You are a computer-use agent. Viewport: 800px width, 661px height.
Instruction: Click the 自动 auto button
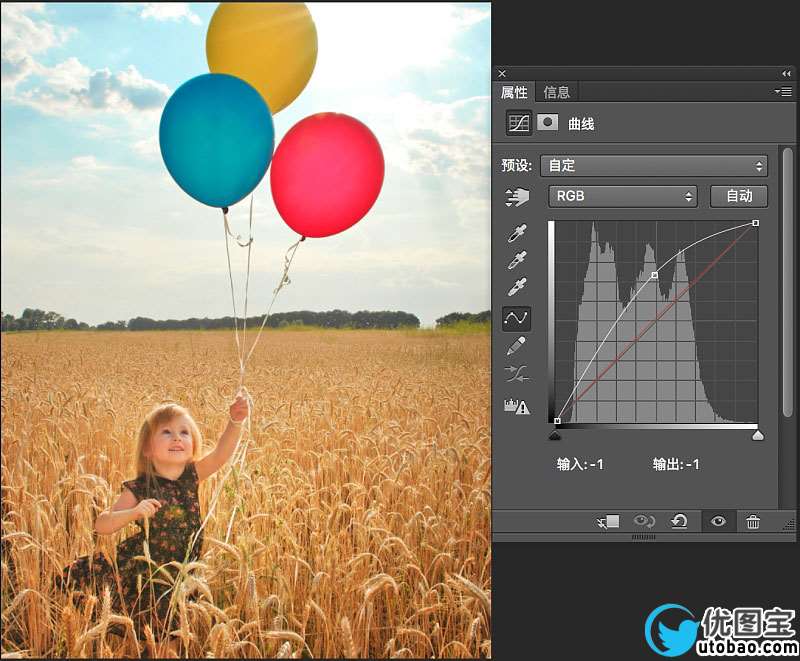739,196
